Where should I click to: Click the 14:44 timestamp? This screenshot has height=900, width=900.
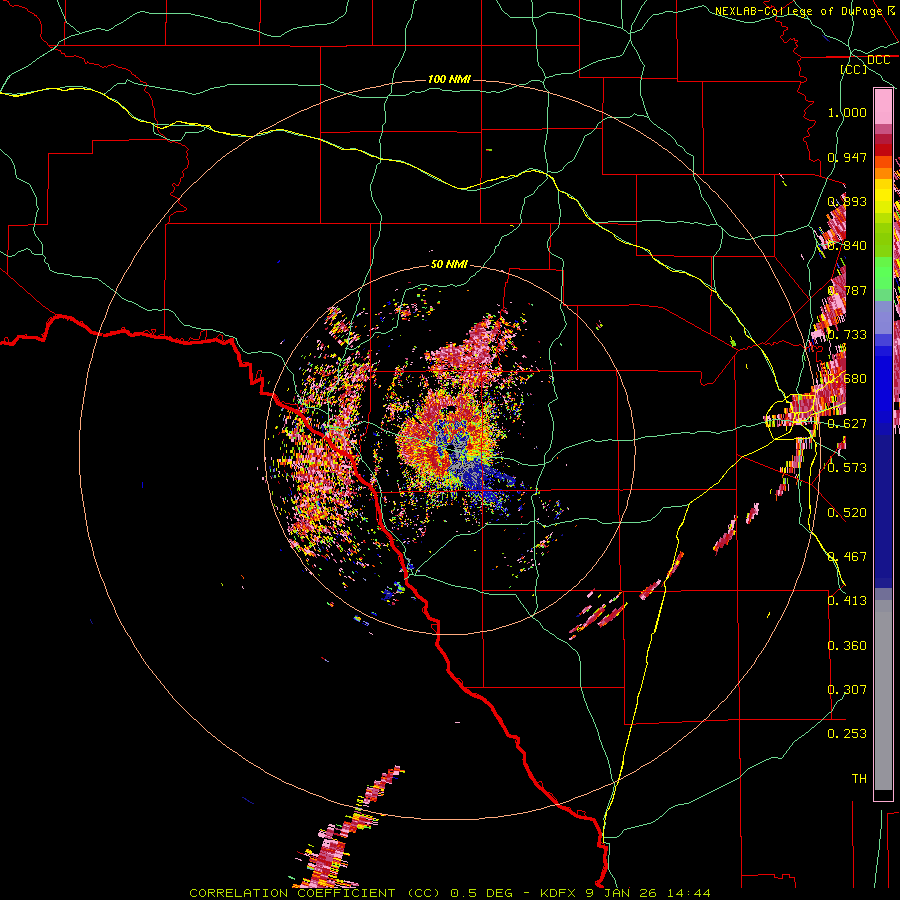[x=689, y=893]
